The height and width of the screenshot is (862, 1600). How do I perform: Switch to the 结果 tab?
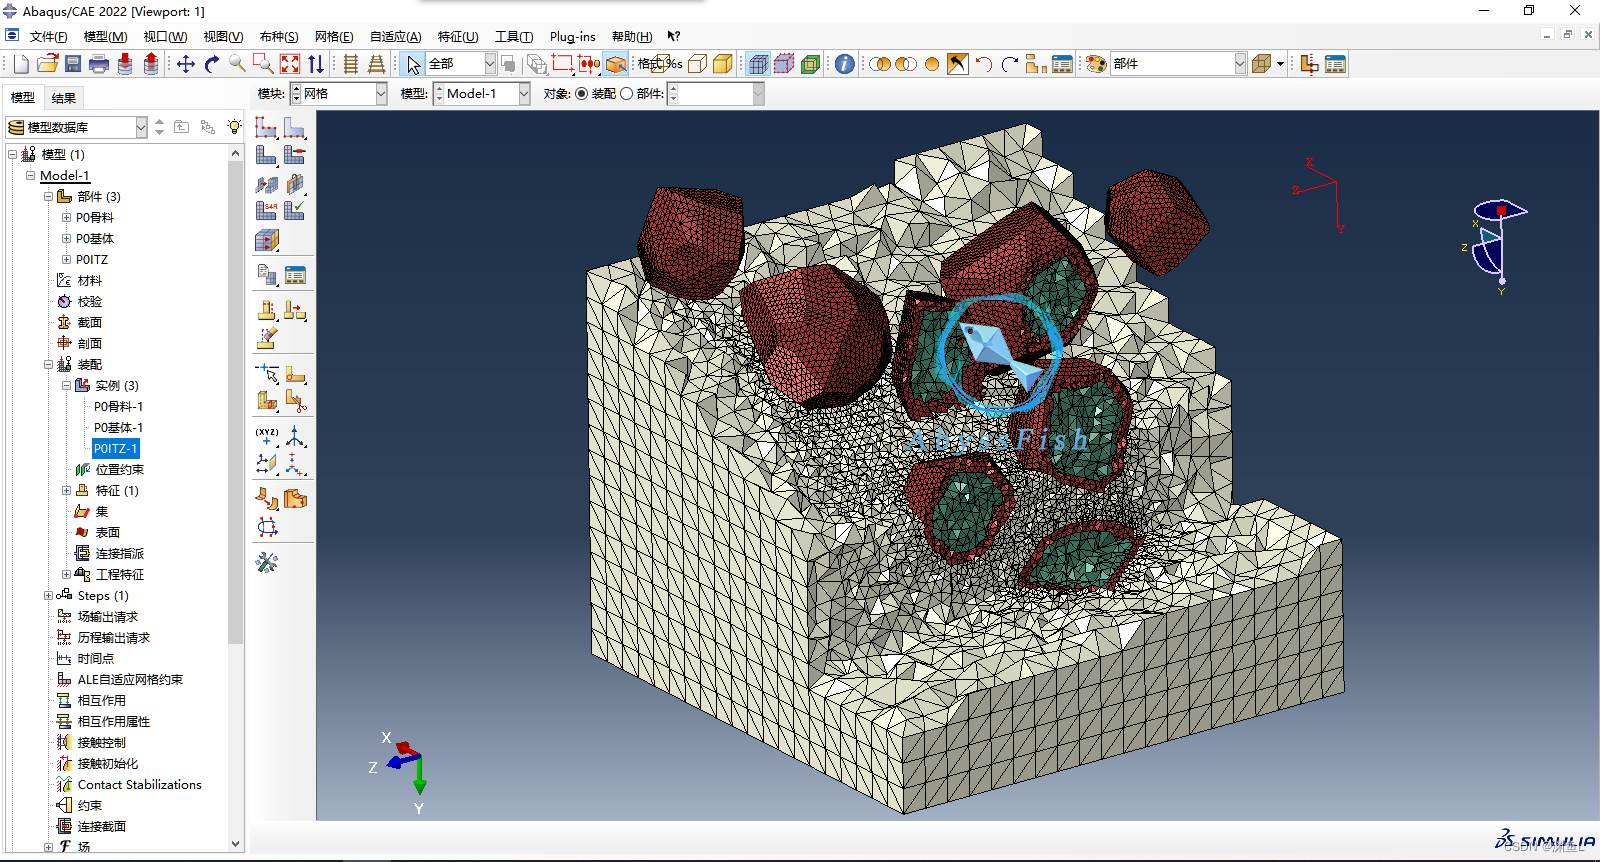64,98
